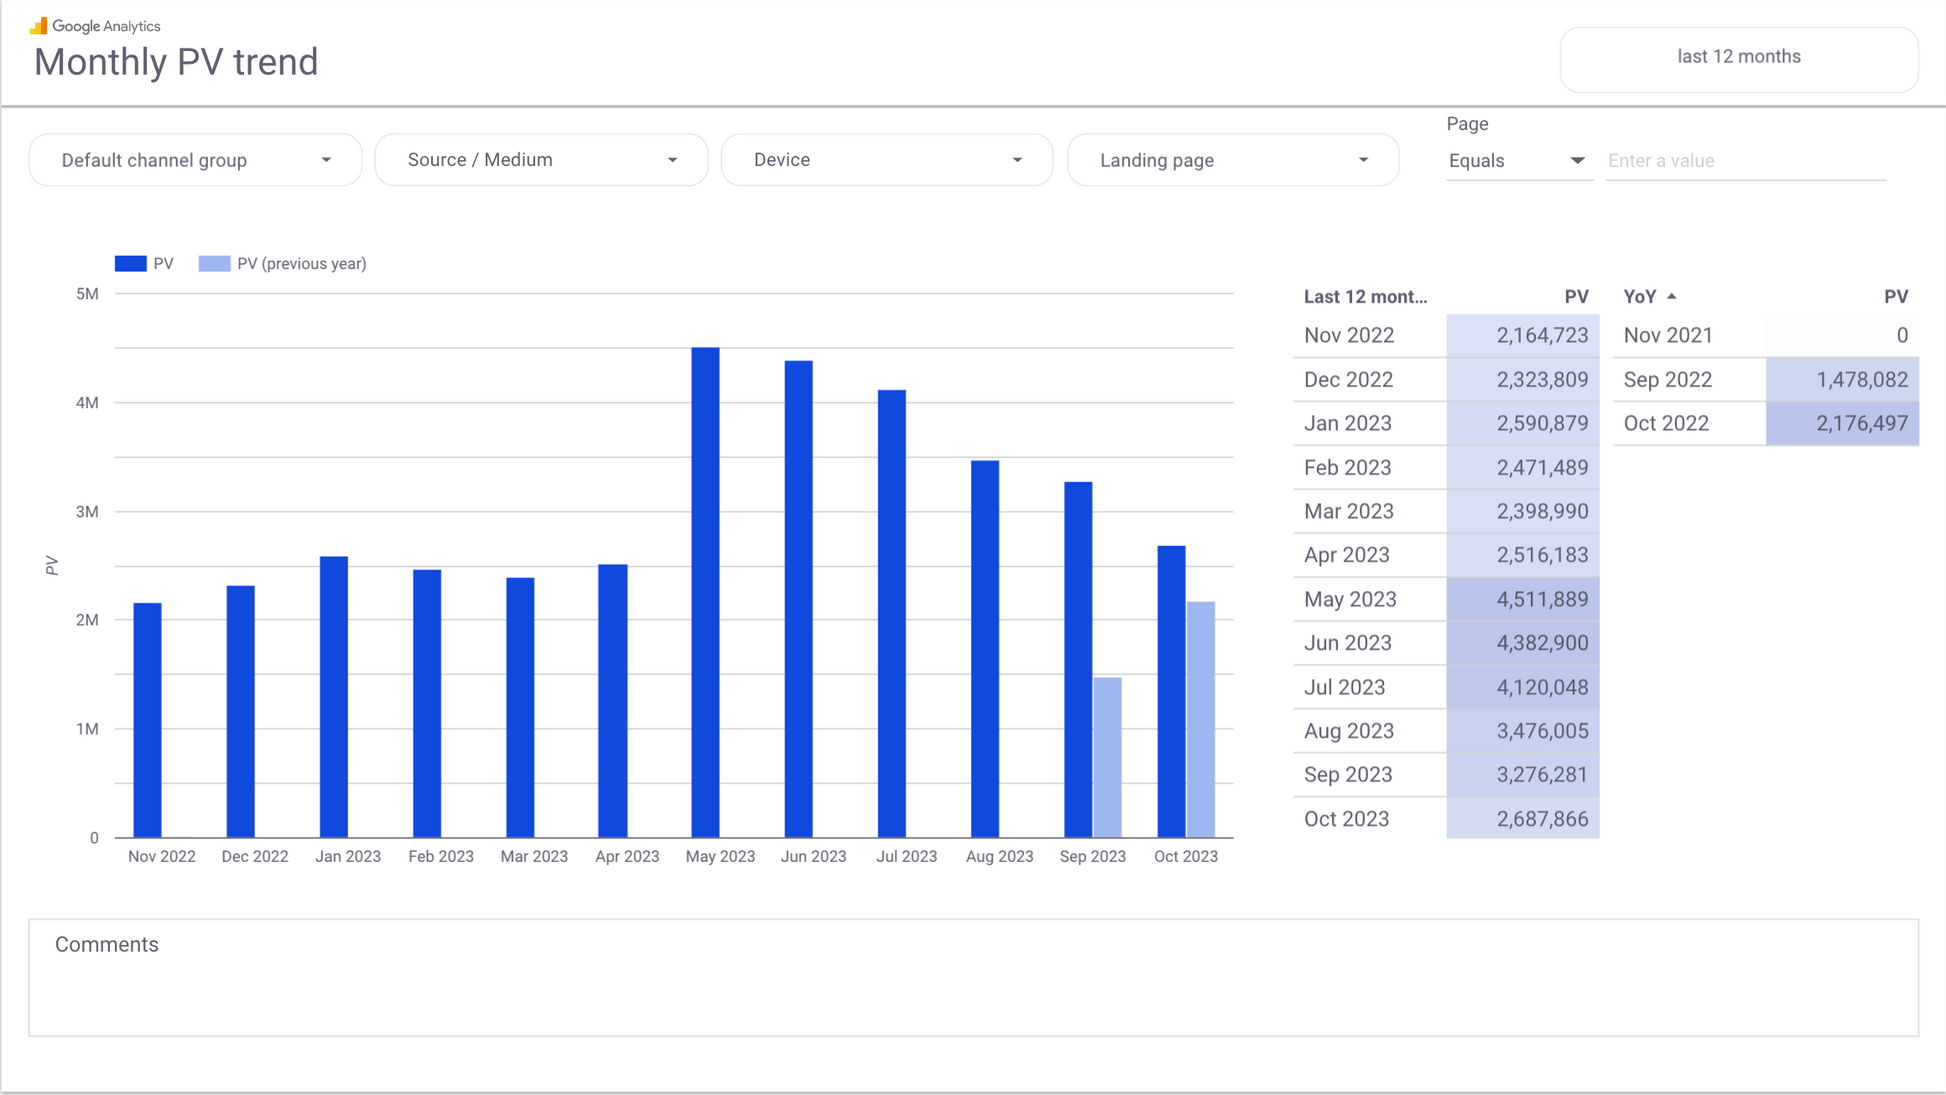
Task: Open the Default channel group dropdown
Action: click(x=195, y=160)
